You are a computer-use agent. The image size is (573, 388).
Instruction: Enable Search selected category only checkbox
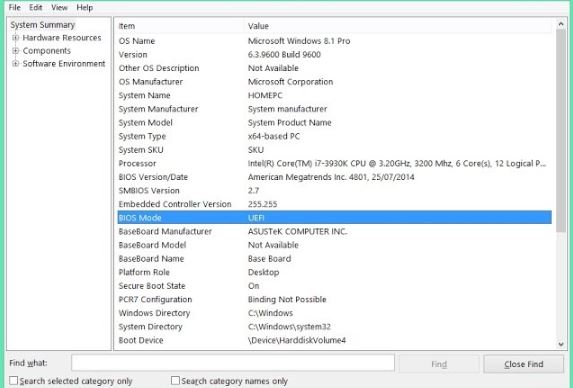(x=14, y=381)
